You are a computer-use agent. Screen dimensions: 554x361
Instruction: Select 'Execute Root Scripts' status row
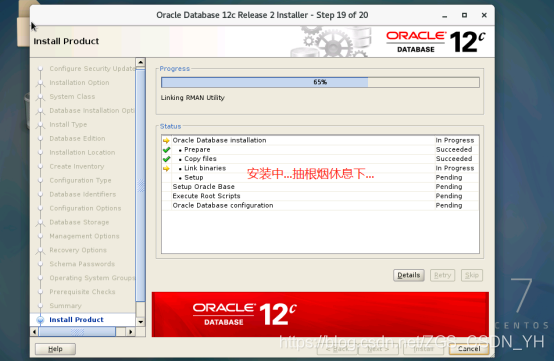(320, 196)
